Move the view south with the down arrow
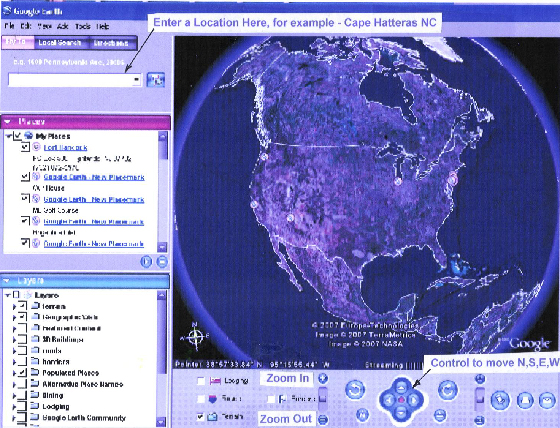This screenshot has width=560, height=428. [x=401, y=413]
